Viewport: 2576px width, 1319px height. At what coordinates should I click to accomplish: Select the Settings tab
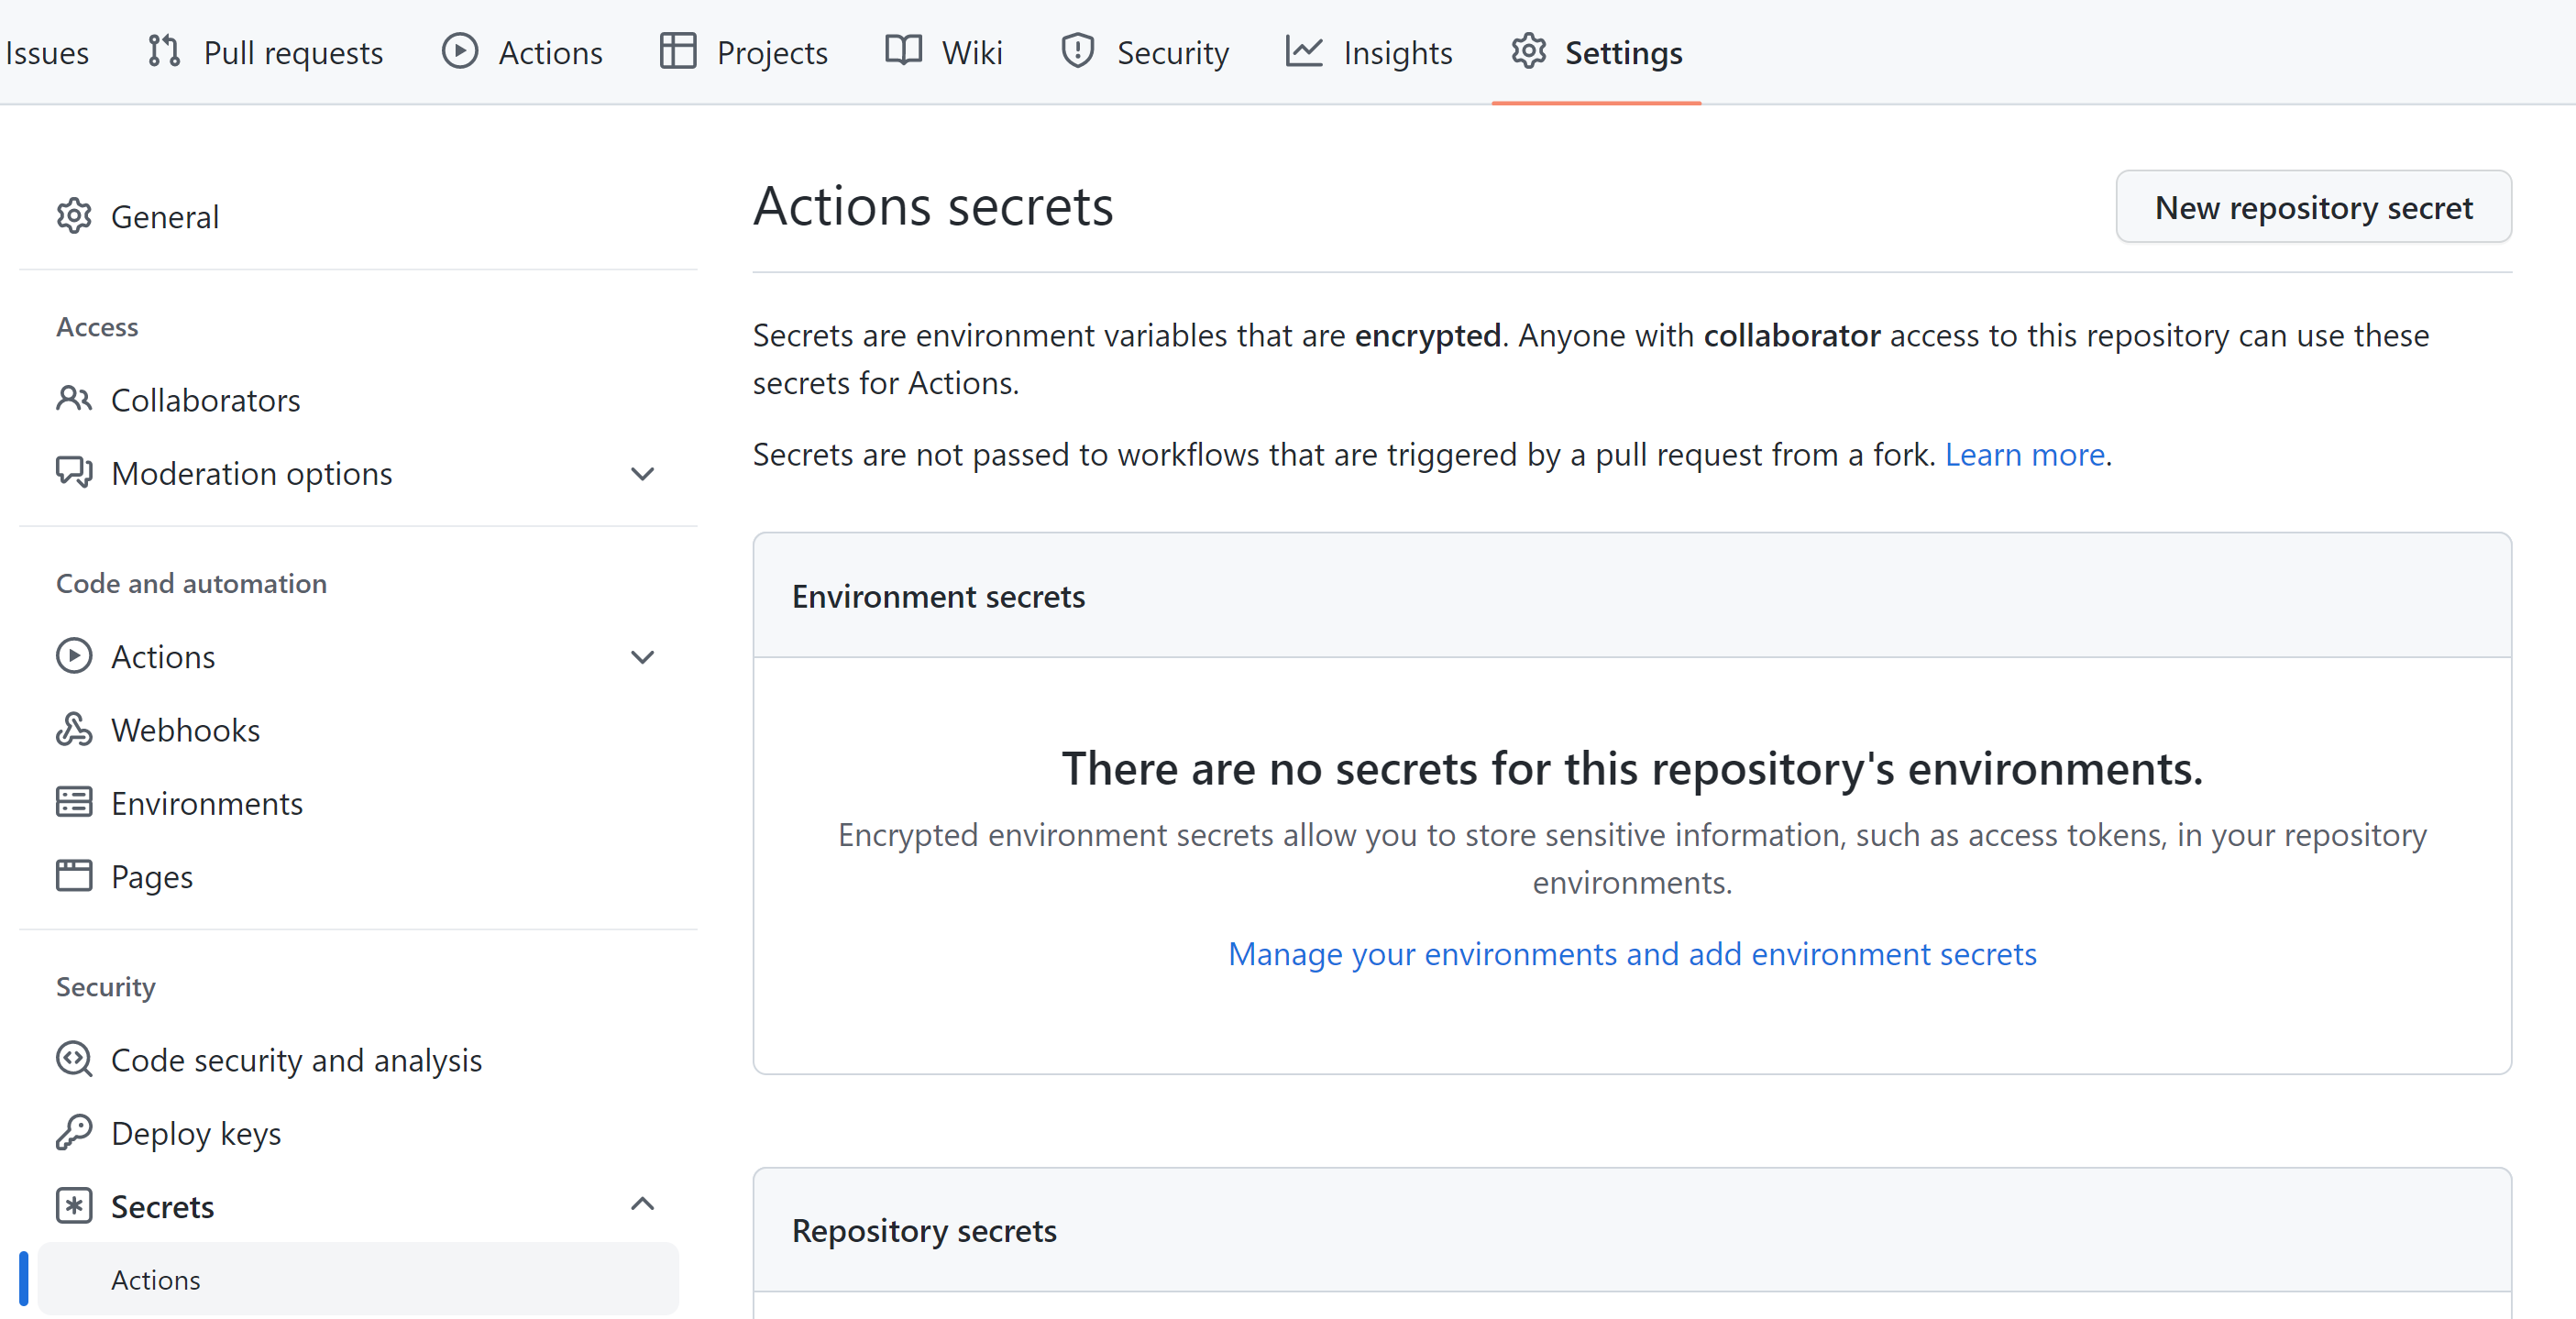coord(1596,52)
